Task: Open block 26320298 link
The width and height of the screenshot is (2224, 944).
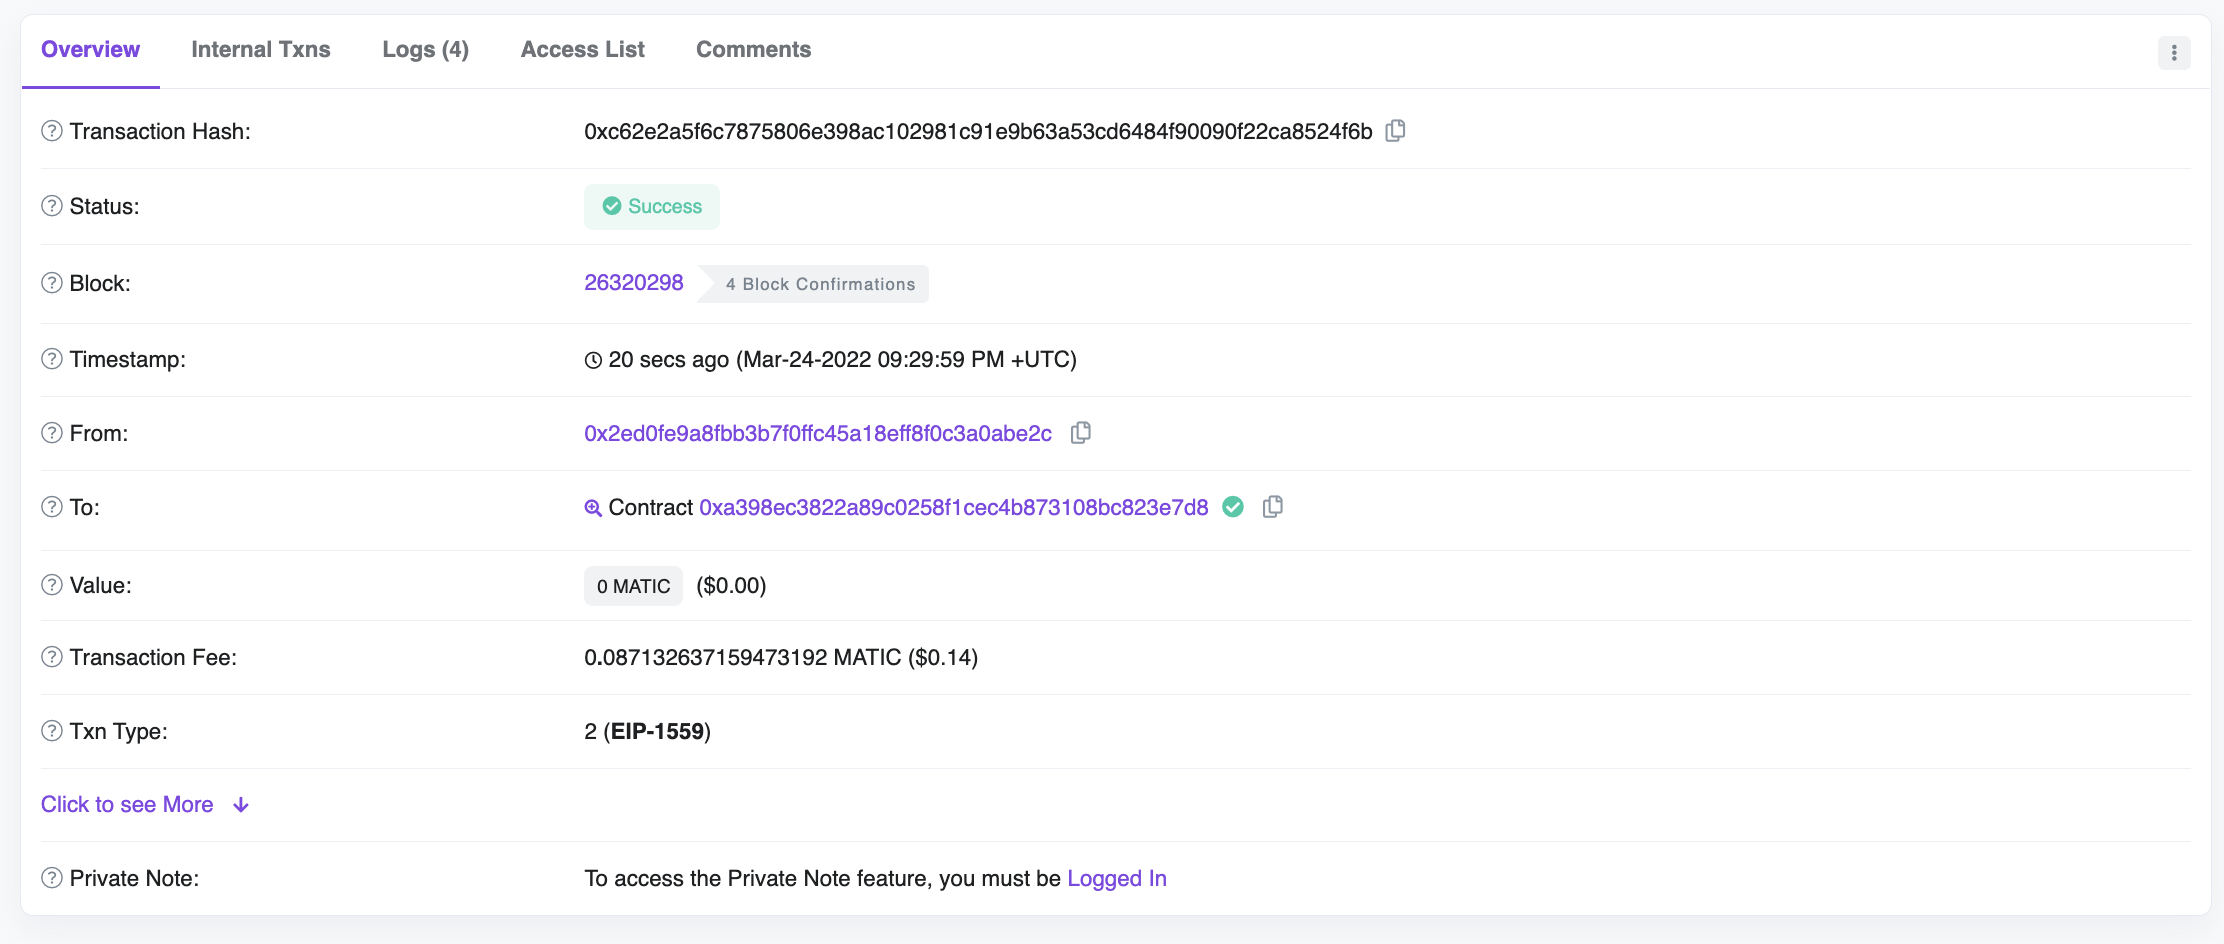Action: point(633,283)
